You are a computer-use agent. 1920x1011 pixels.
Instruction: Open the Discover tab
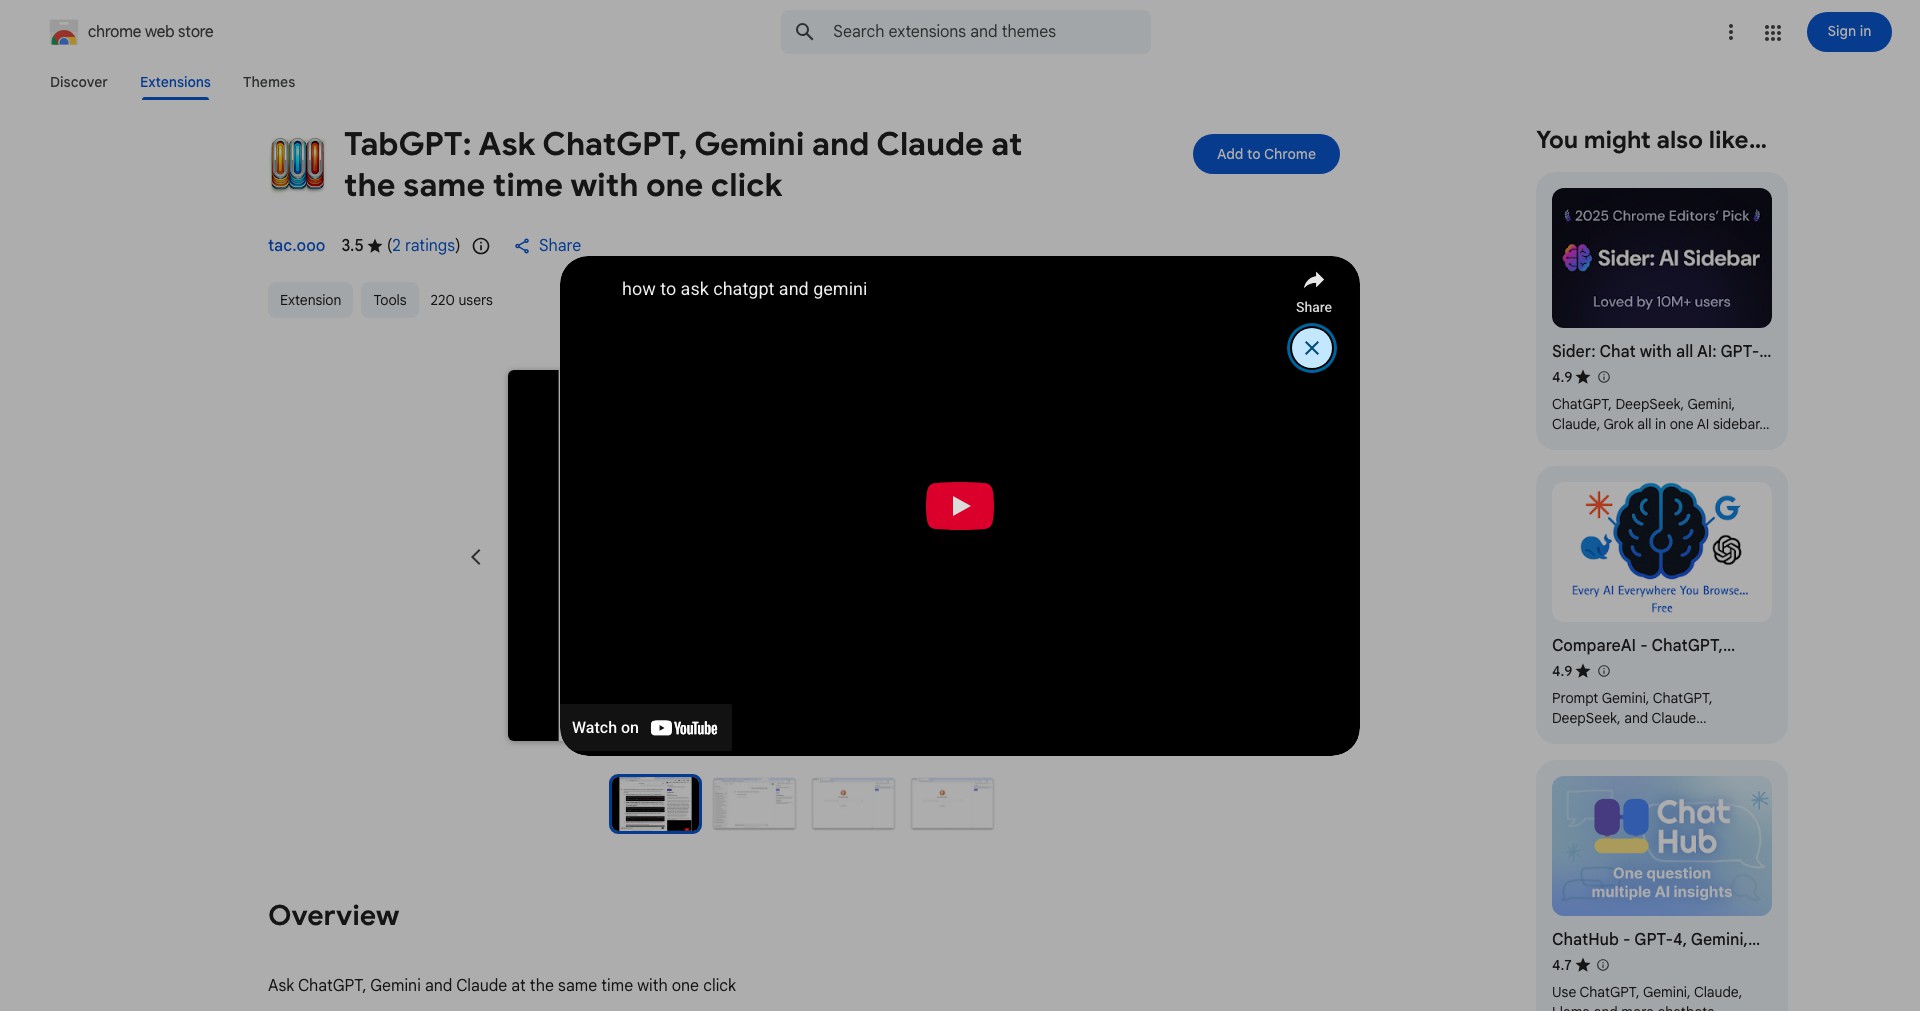click(x=79, y=82)
